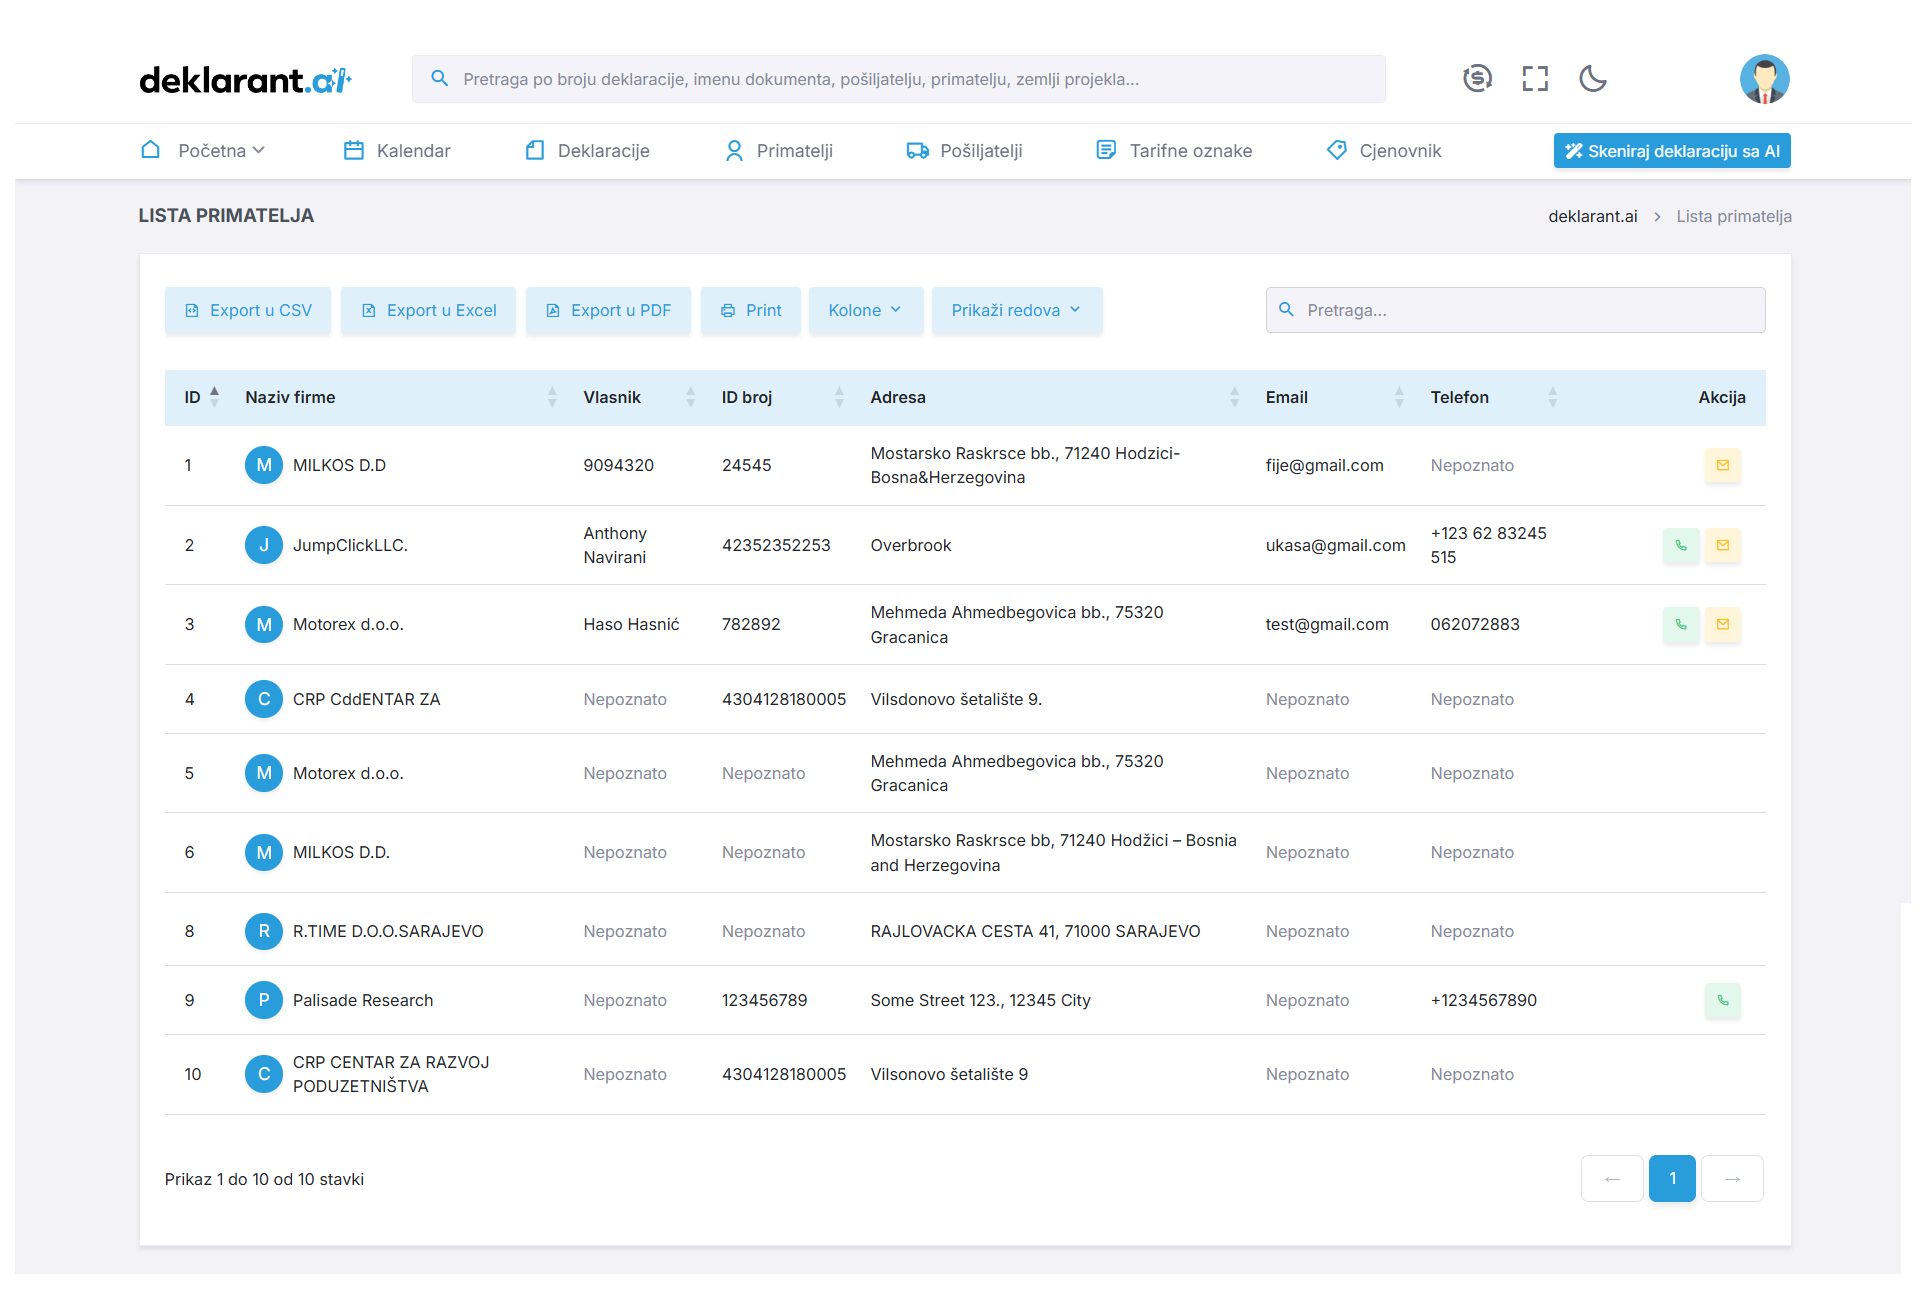Go to next page arrow

1731,1178
